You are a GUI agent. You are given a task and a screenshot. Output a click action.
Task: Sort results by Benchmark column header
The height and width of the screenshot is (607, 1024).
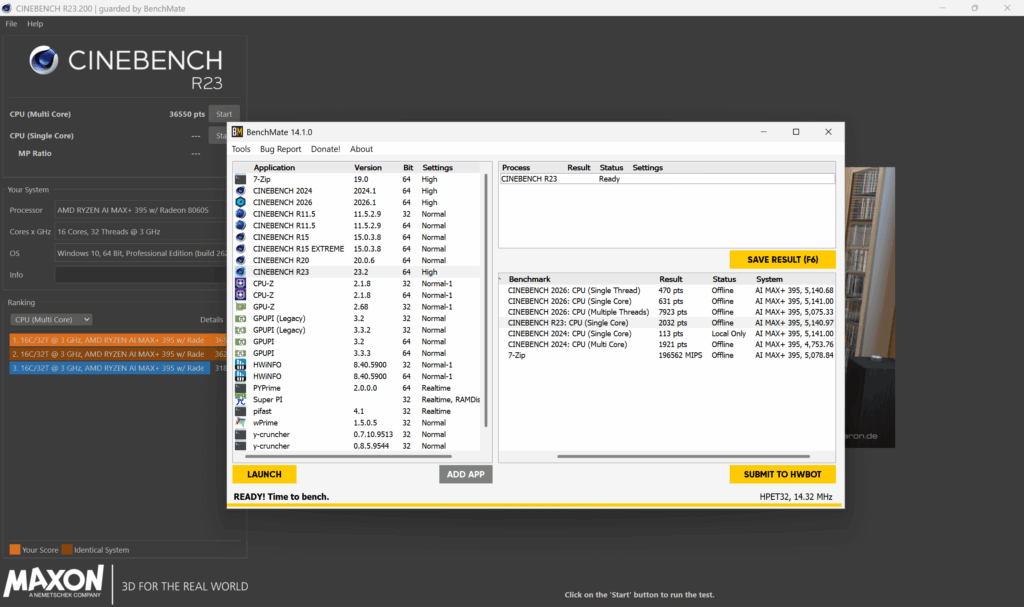[530, 279]
